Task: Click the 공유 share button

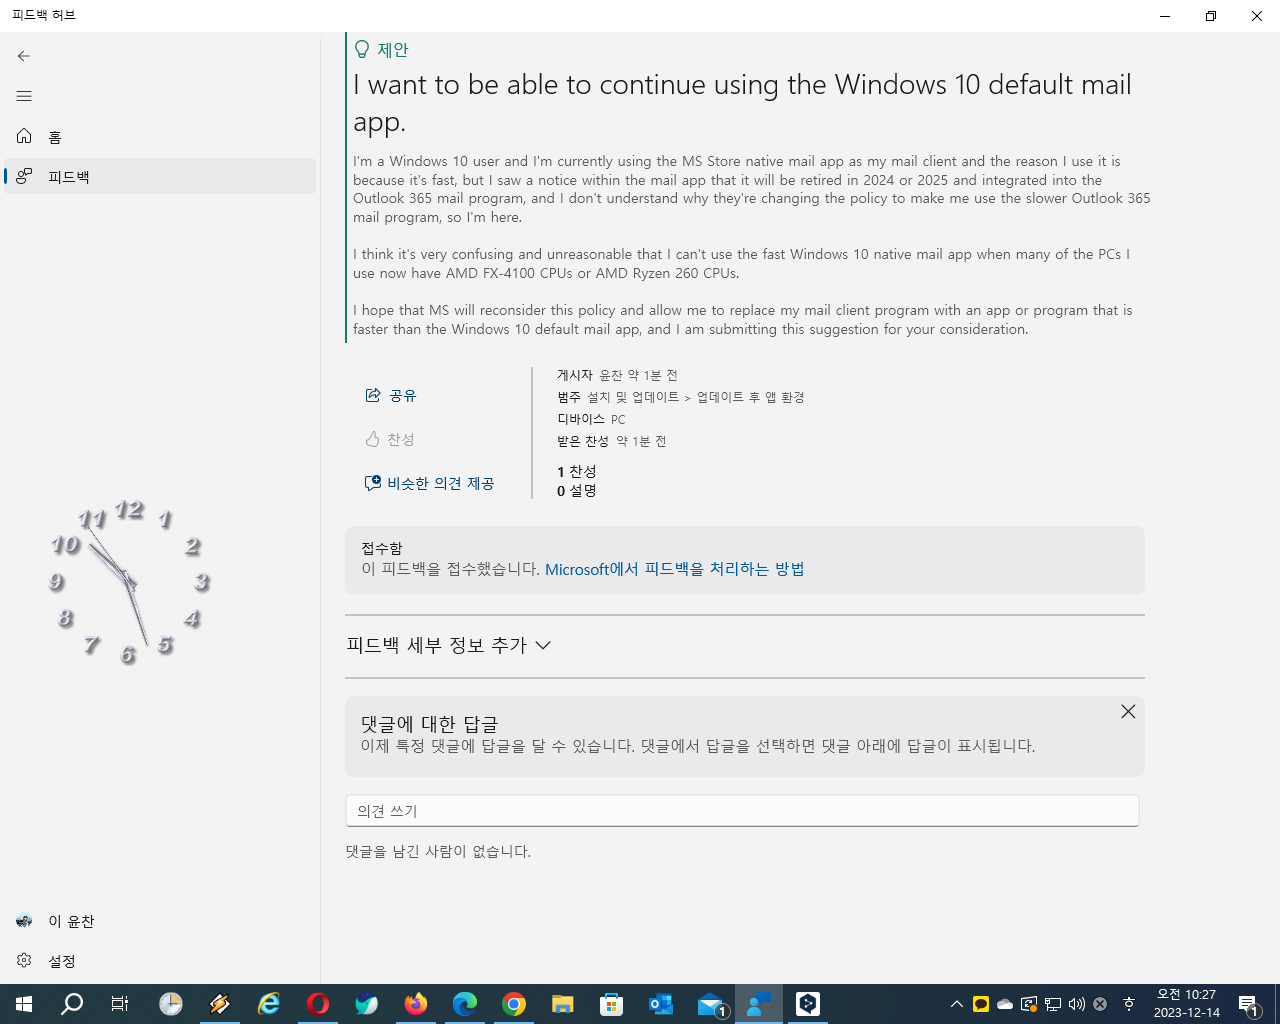Action: coord(391,396)
